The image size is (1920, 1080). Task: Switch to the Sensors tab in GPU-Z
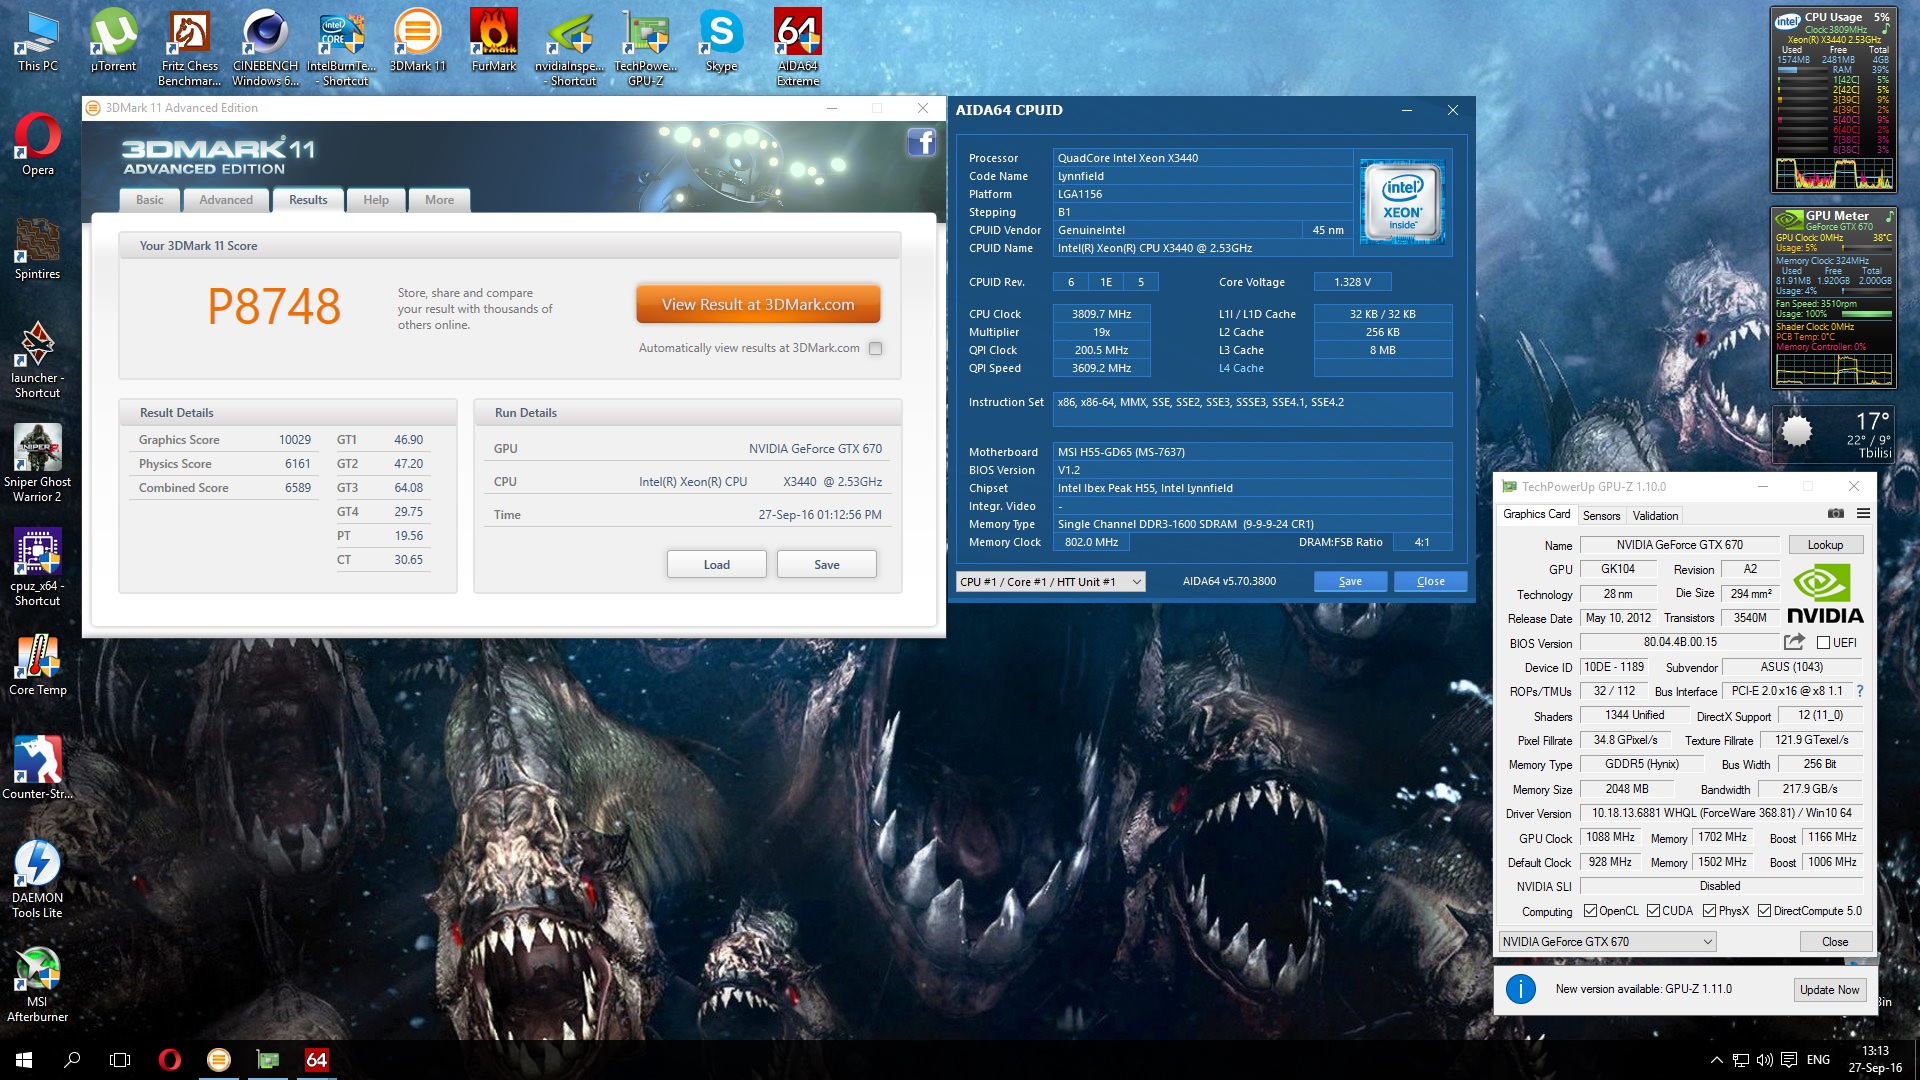coord(1601,515)
